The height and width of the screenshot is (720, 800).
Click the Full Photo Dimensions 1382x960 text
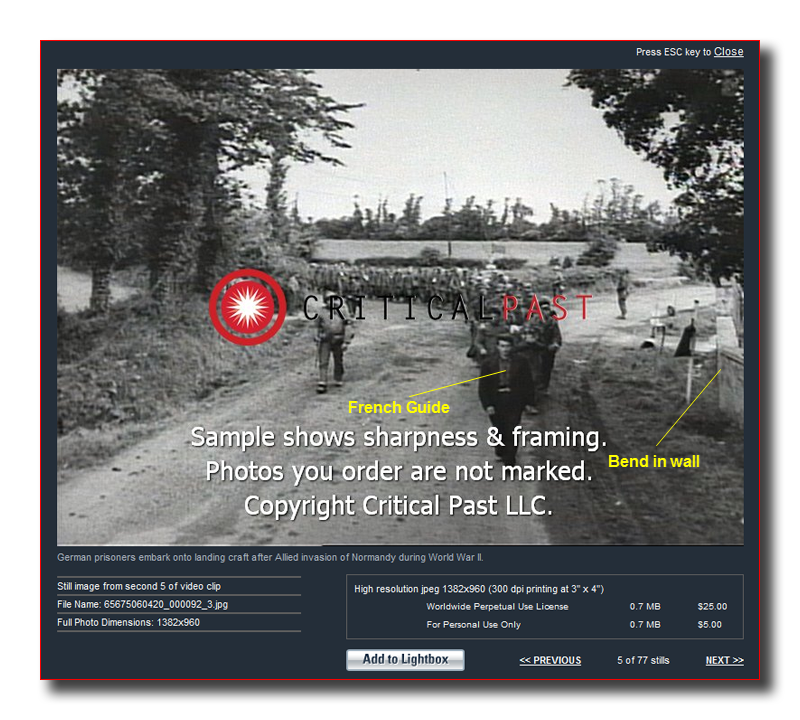tap(128, 623)
